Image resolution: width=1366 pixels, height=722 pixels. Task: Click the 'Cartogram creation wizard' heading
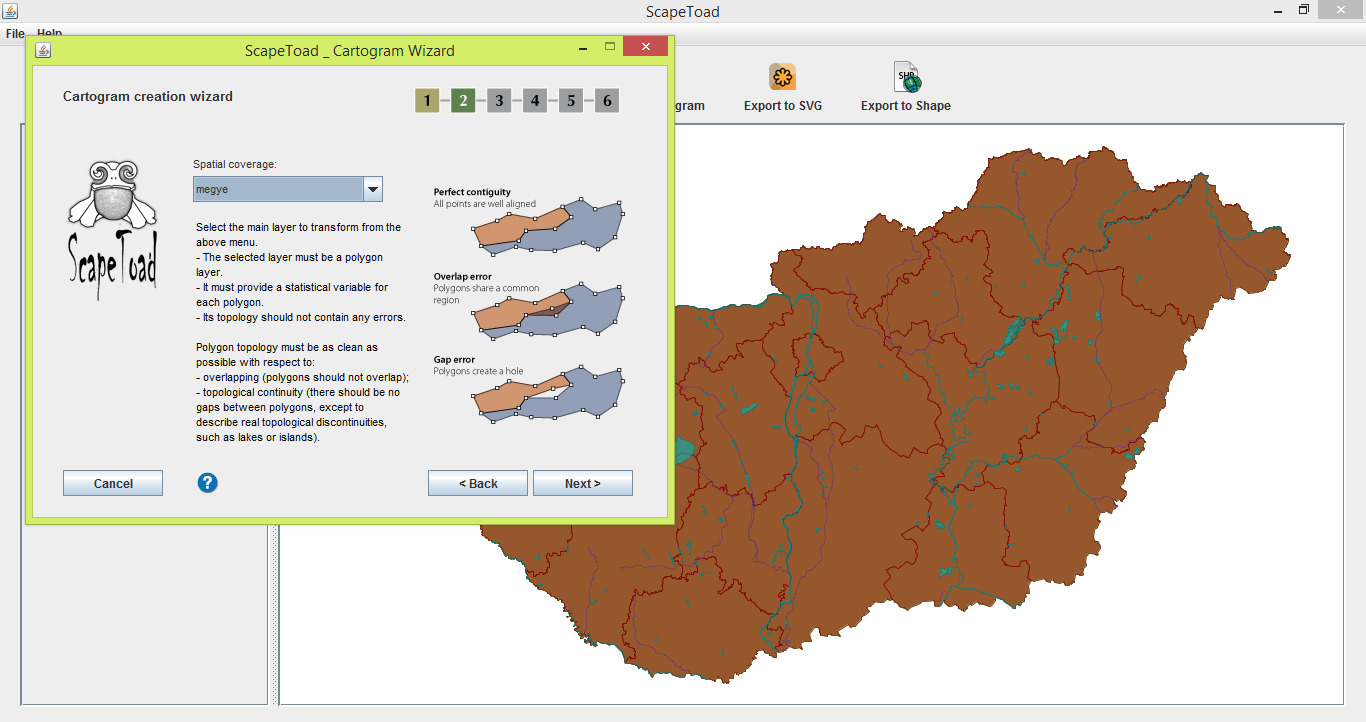[x=148, y=97]
